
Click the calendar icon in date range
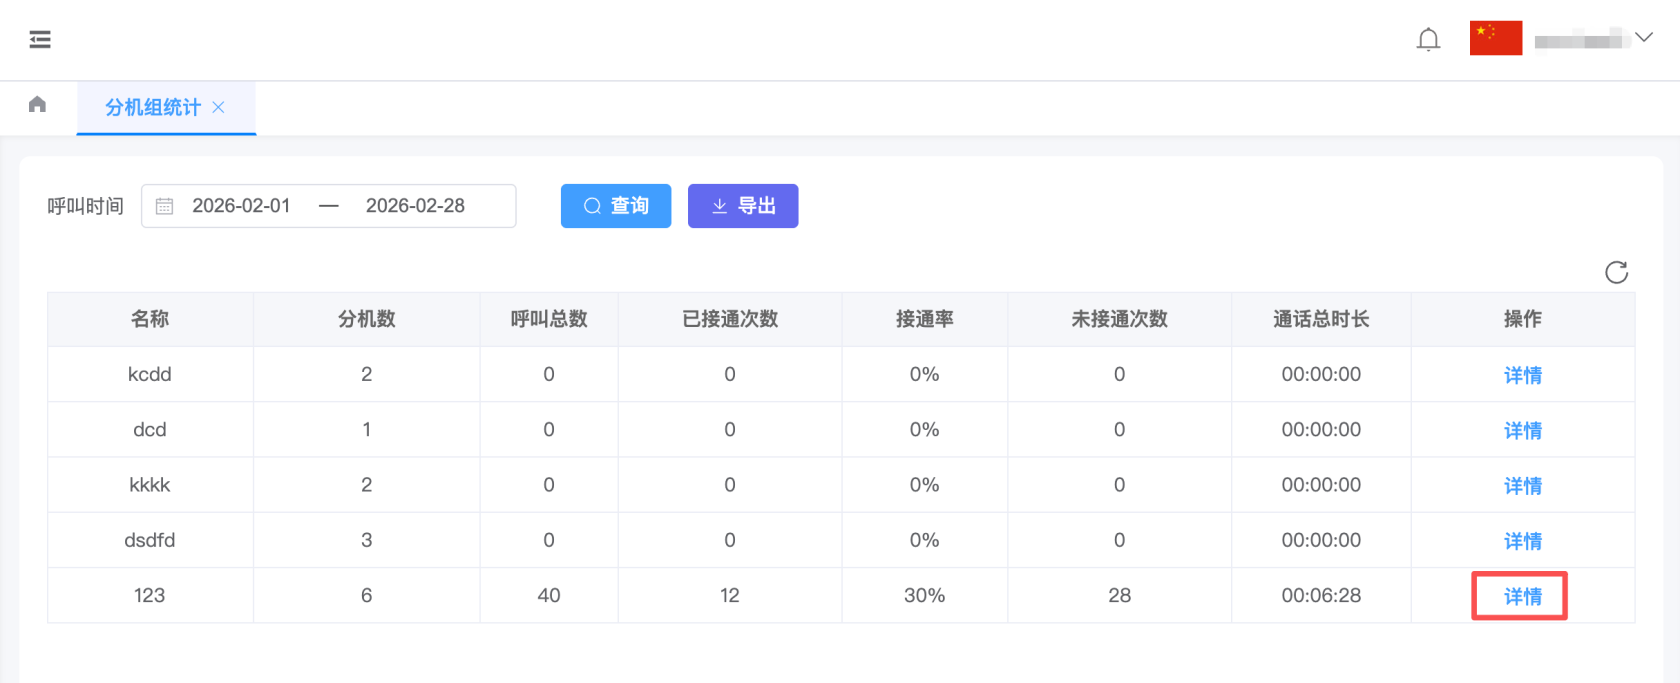click(165, 206)
